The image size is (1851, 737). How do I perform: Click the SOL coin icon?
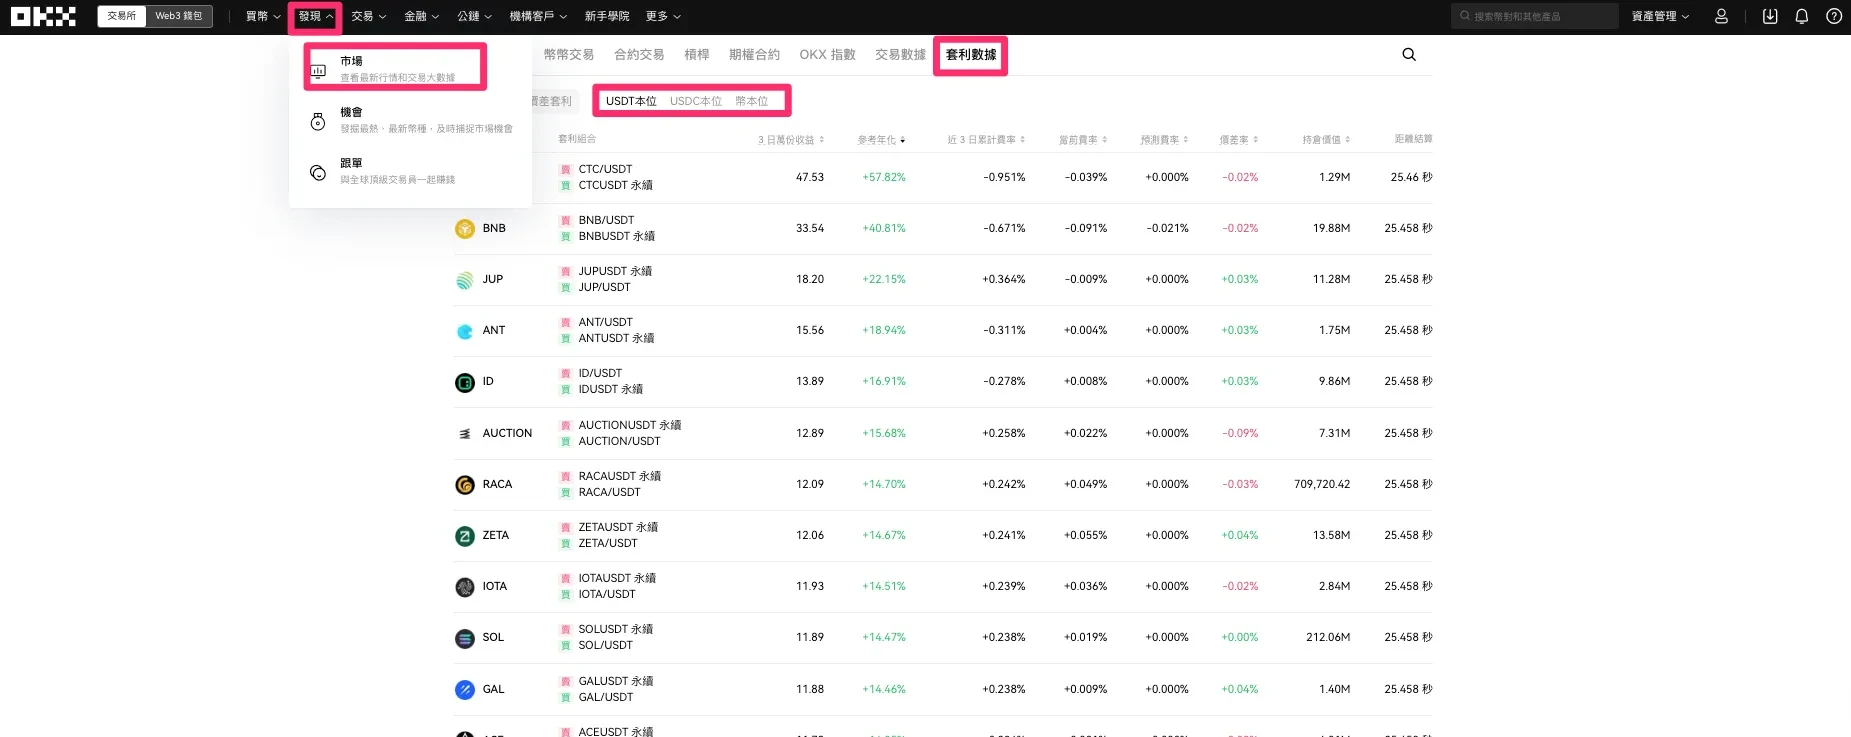465,638
